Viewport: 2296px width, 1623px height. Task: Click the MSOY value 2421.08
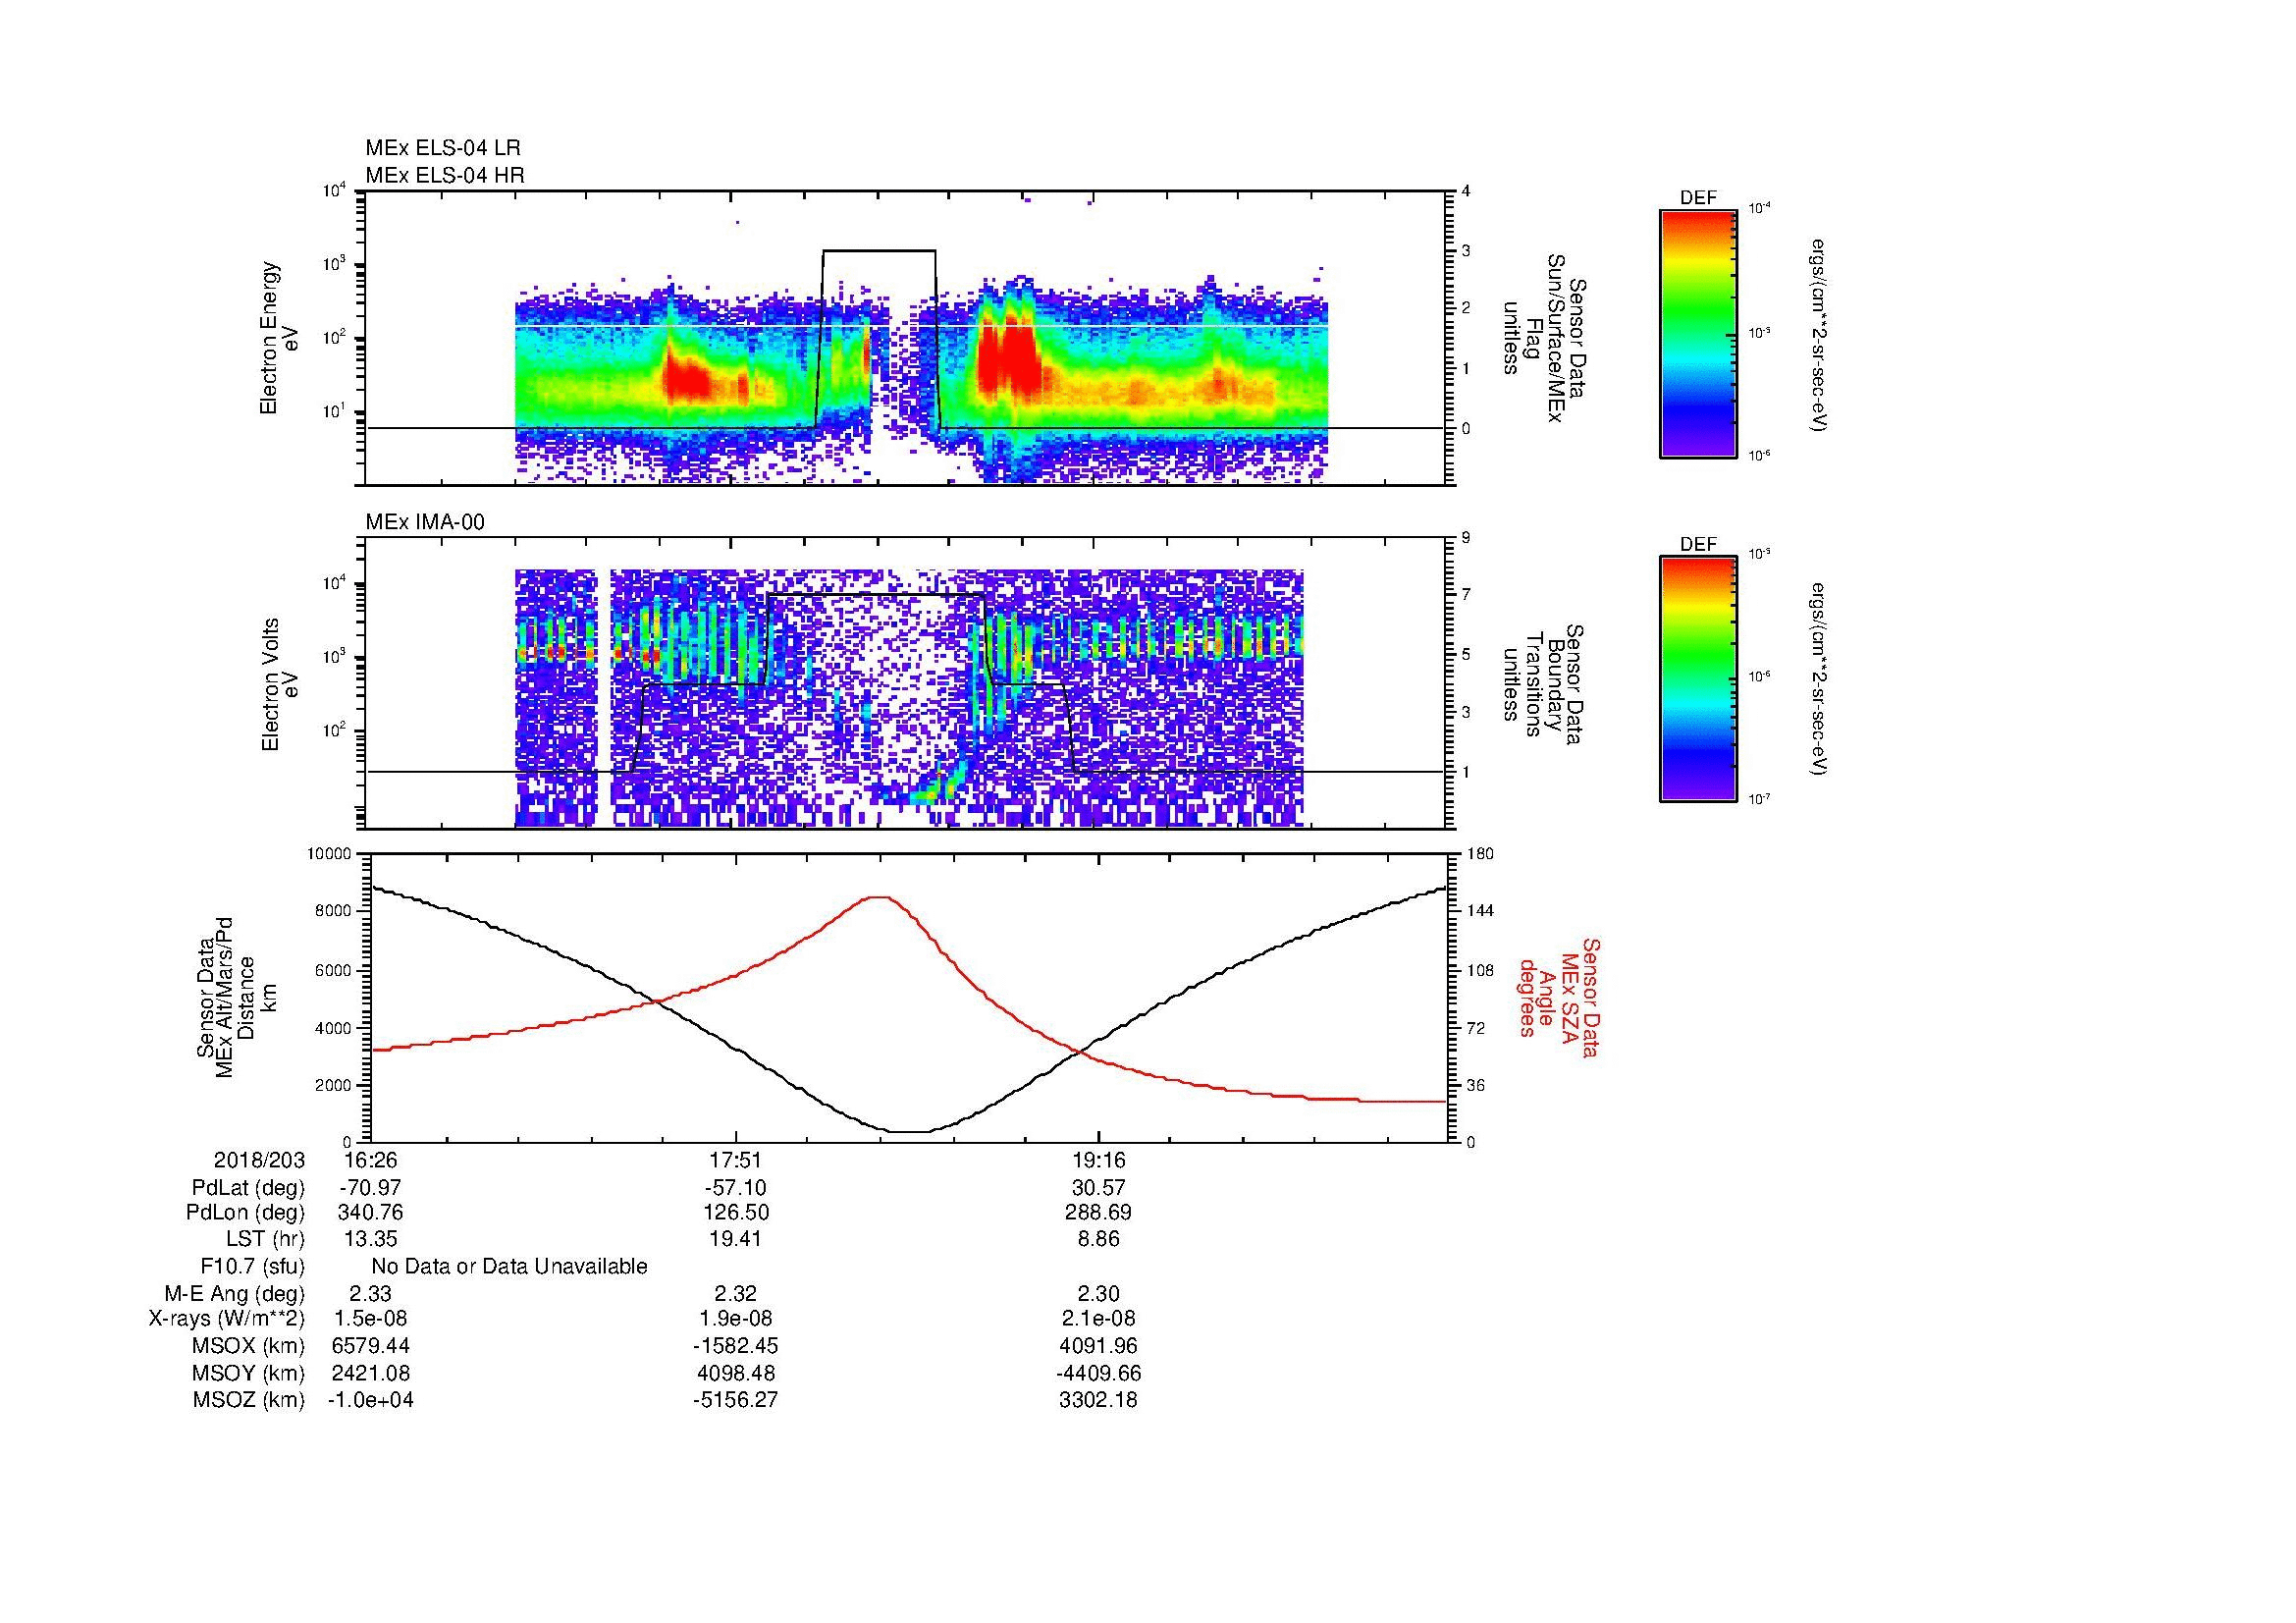370,1373
